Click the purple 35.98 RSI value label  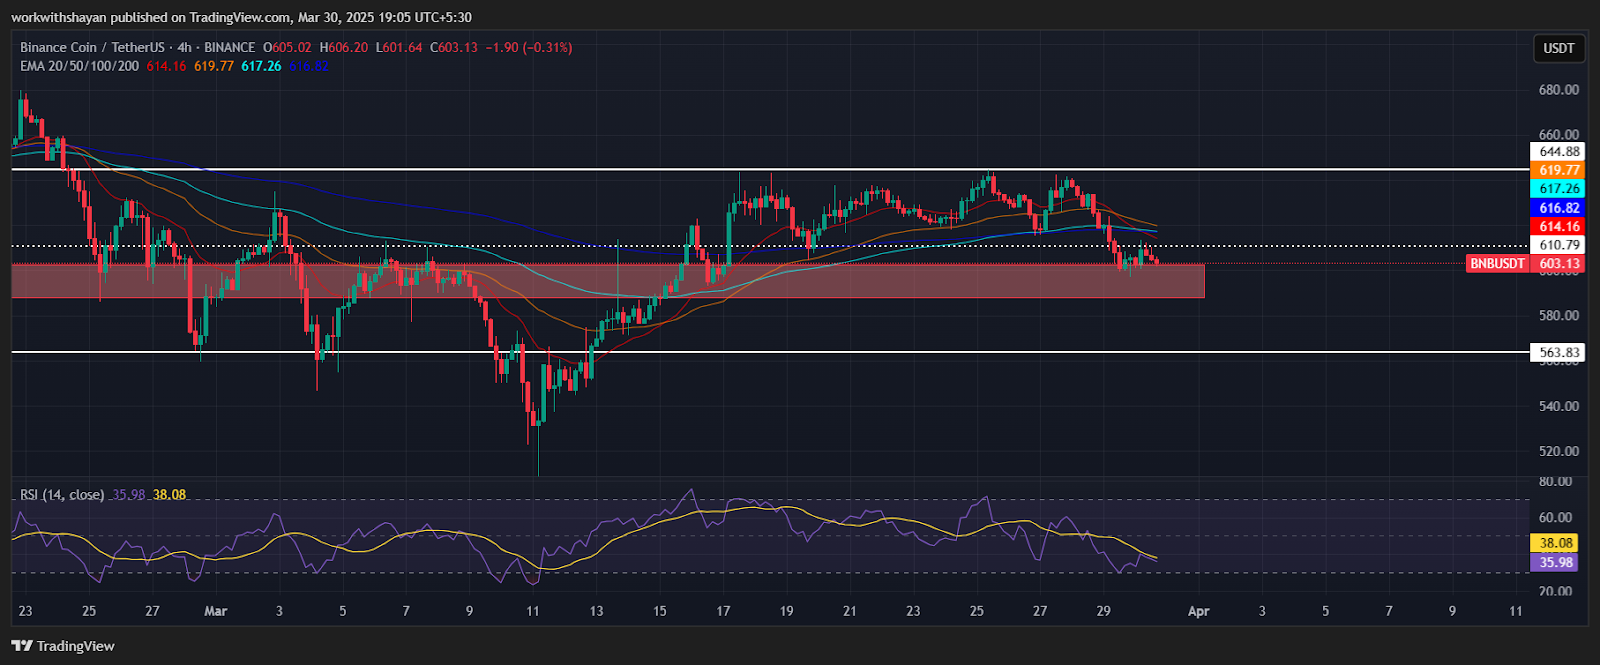(x=1555, y=562)
